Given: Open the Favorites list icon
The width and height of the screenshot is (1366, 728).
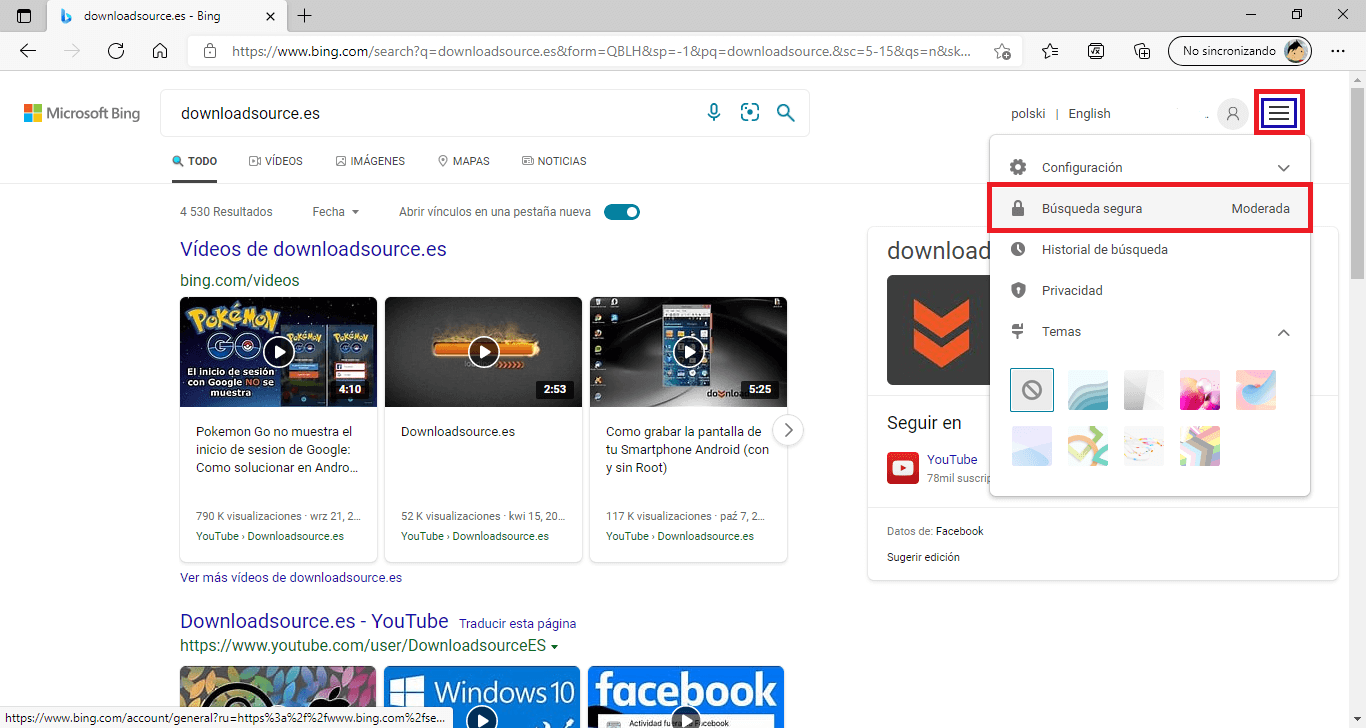Looking at the screenshot, I should (1050, 51).
